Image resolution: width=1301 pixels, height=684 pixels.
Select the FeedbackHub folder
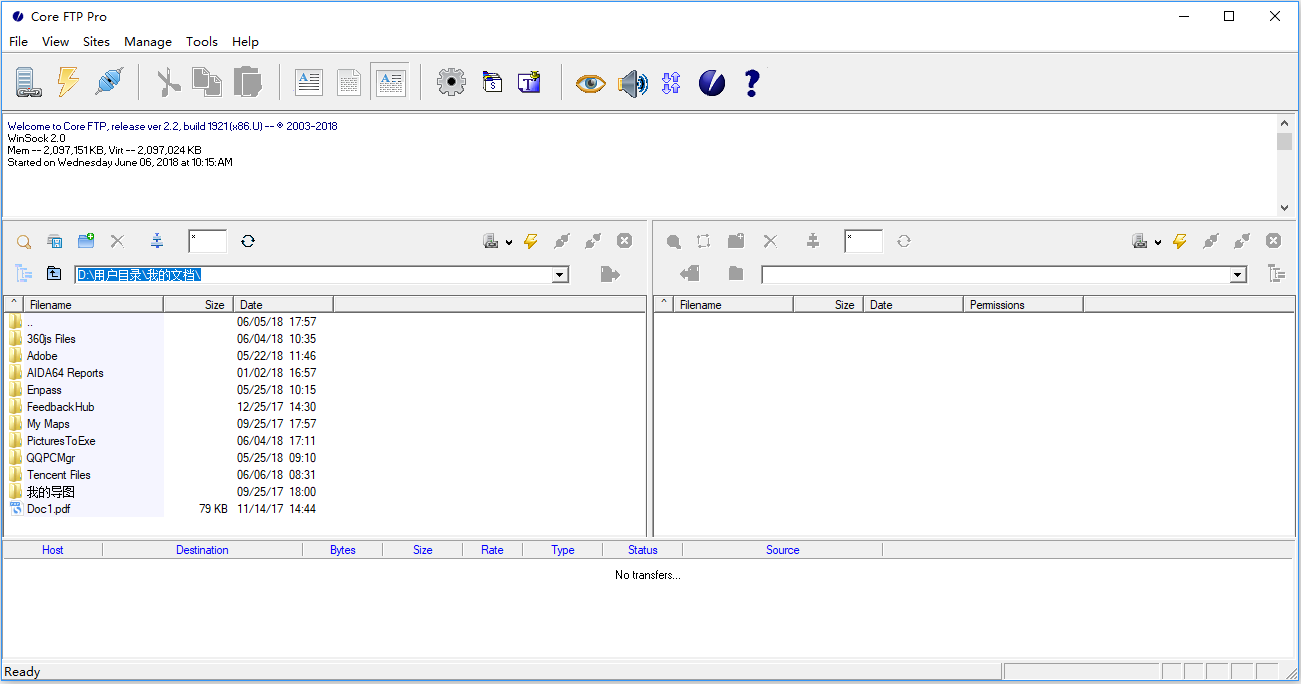click(60, 407)
